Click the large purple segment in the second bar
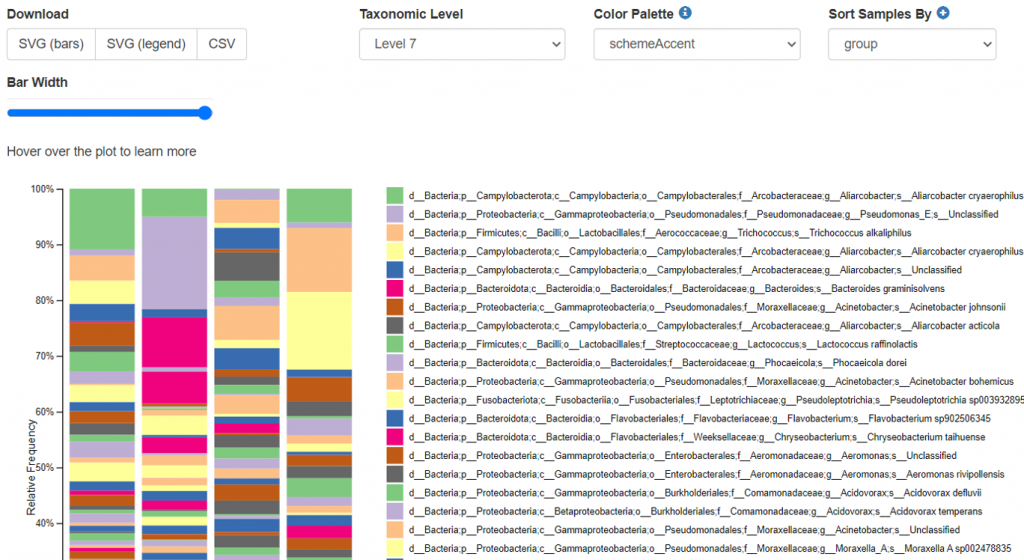 pyautogui.click(x=174, y=263)
